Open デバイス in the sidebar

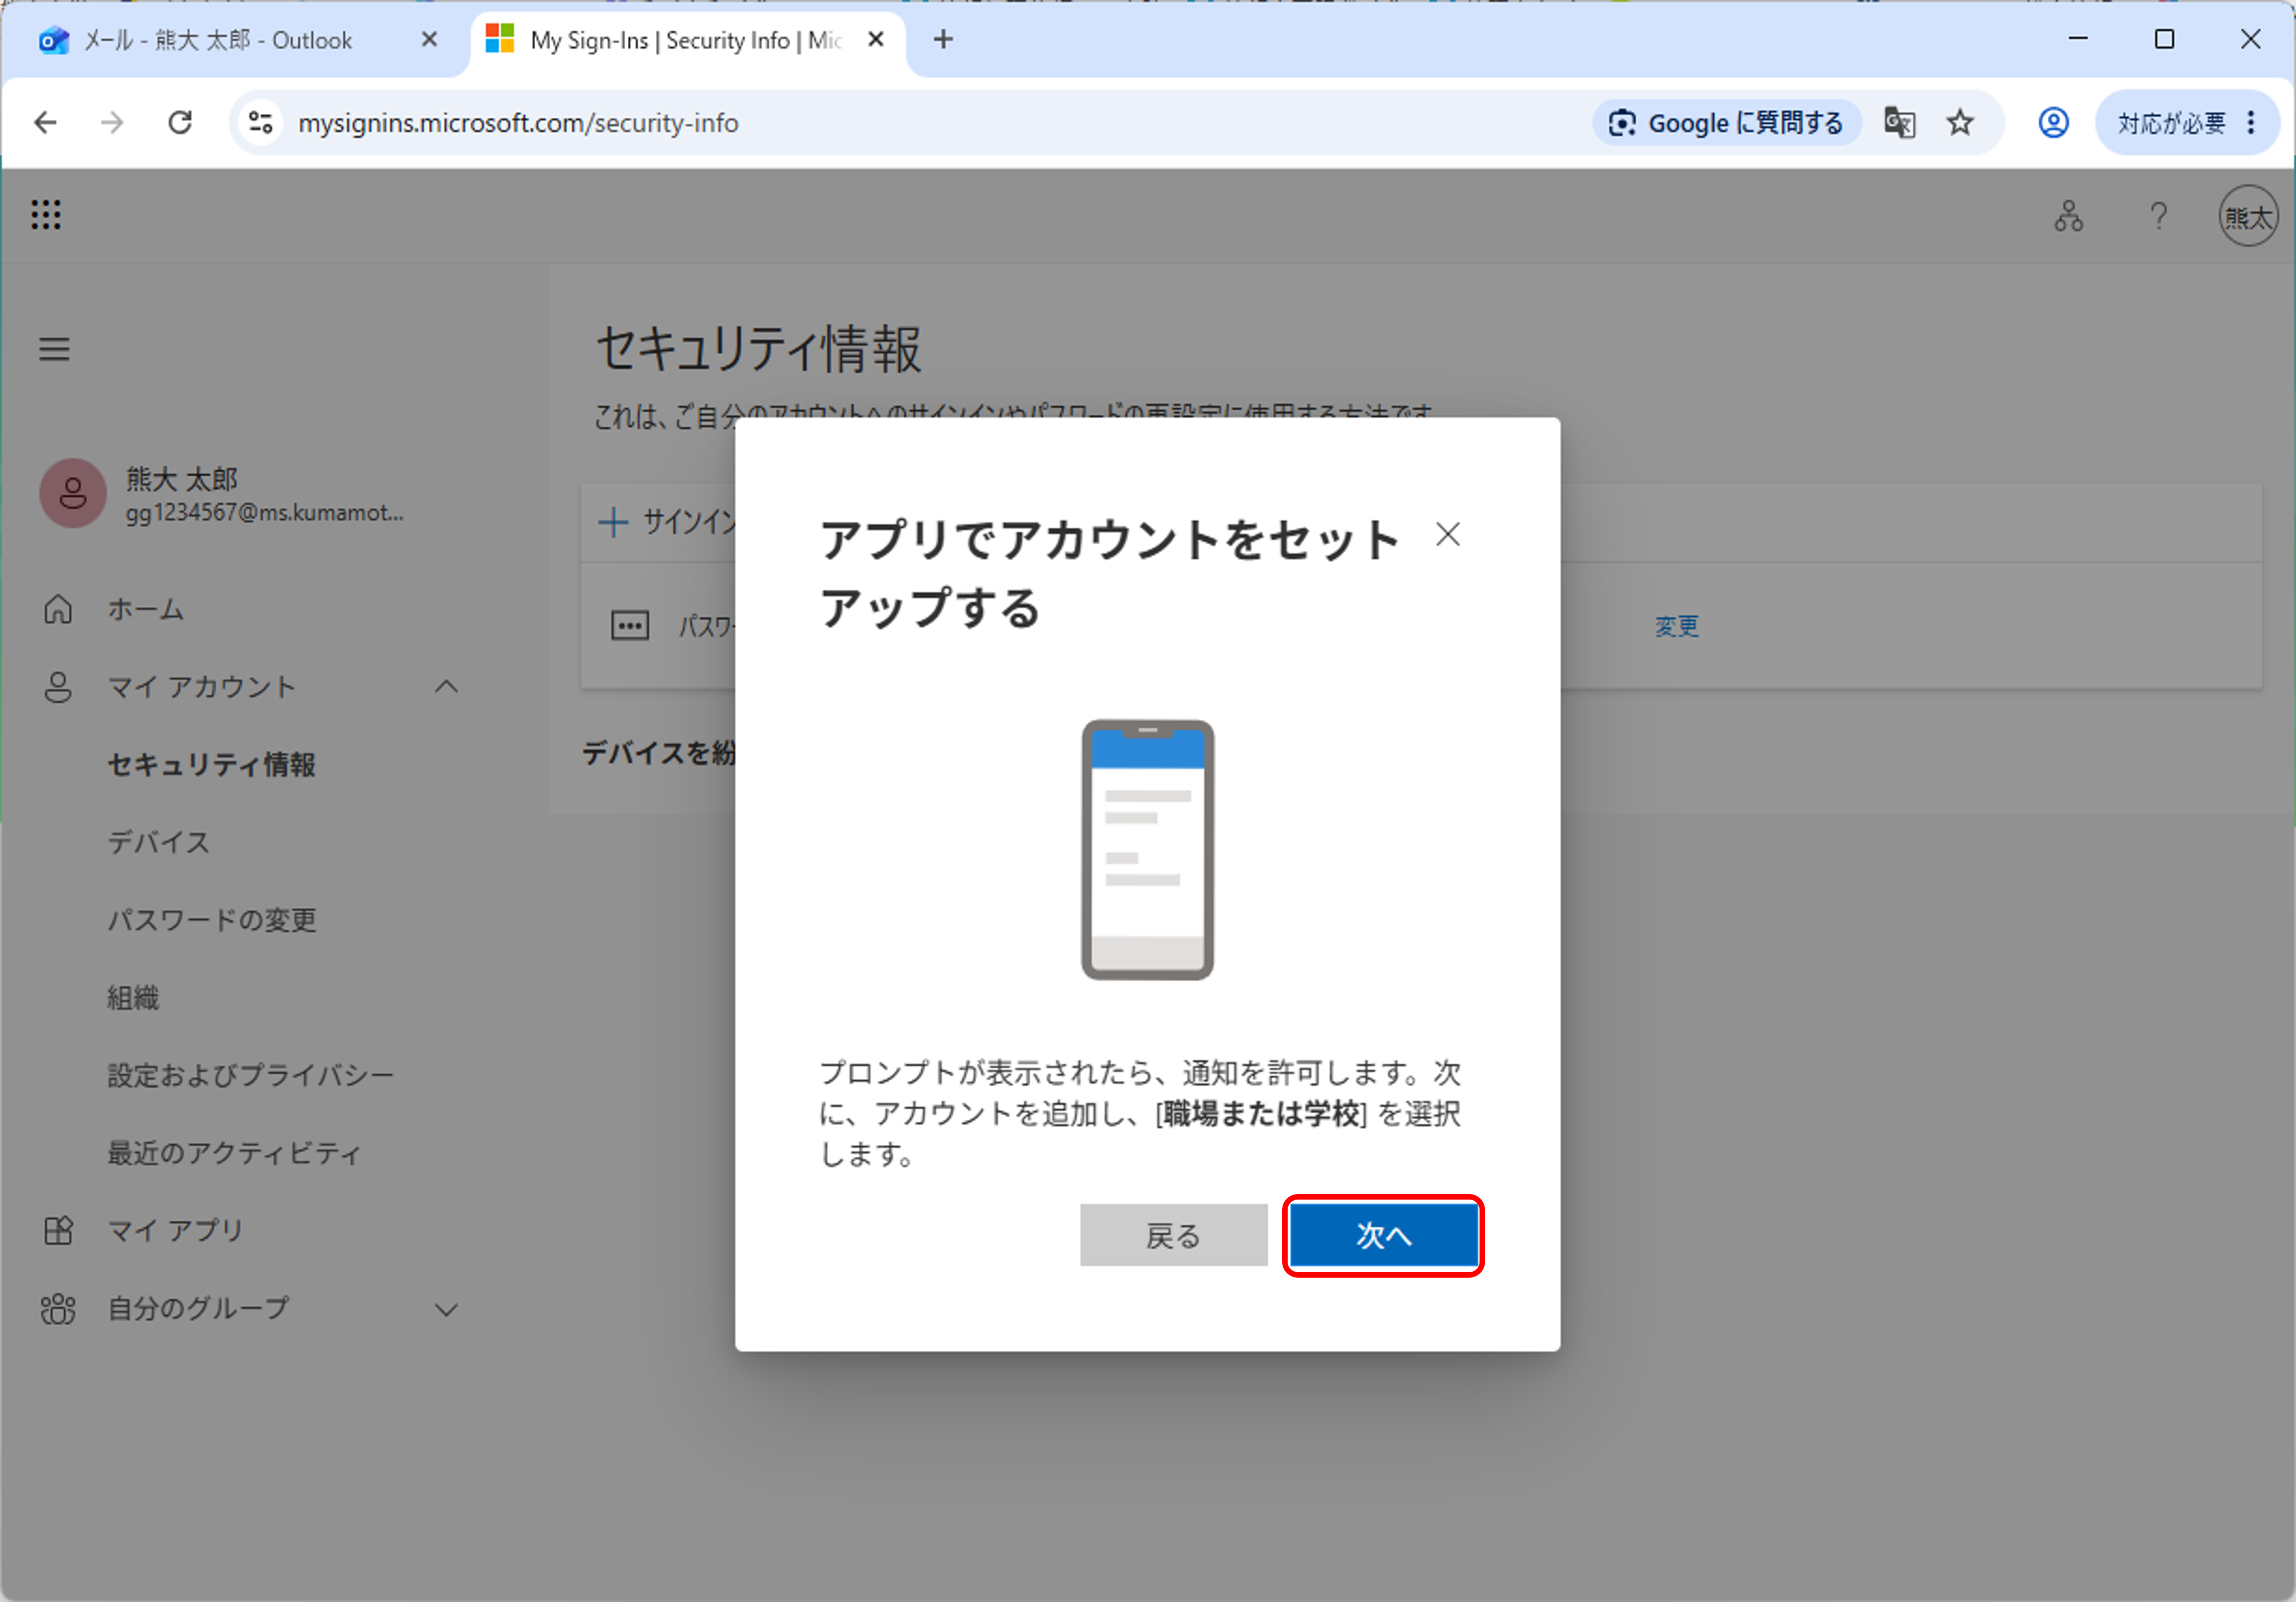tap(159, 842)
